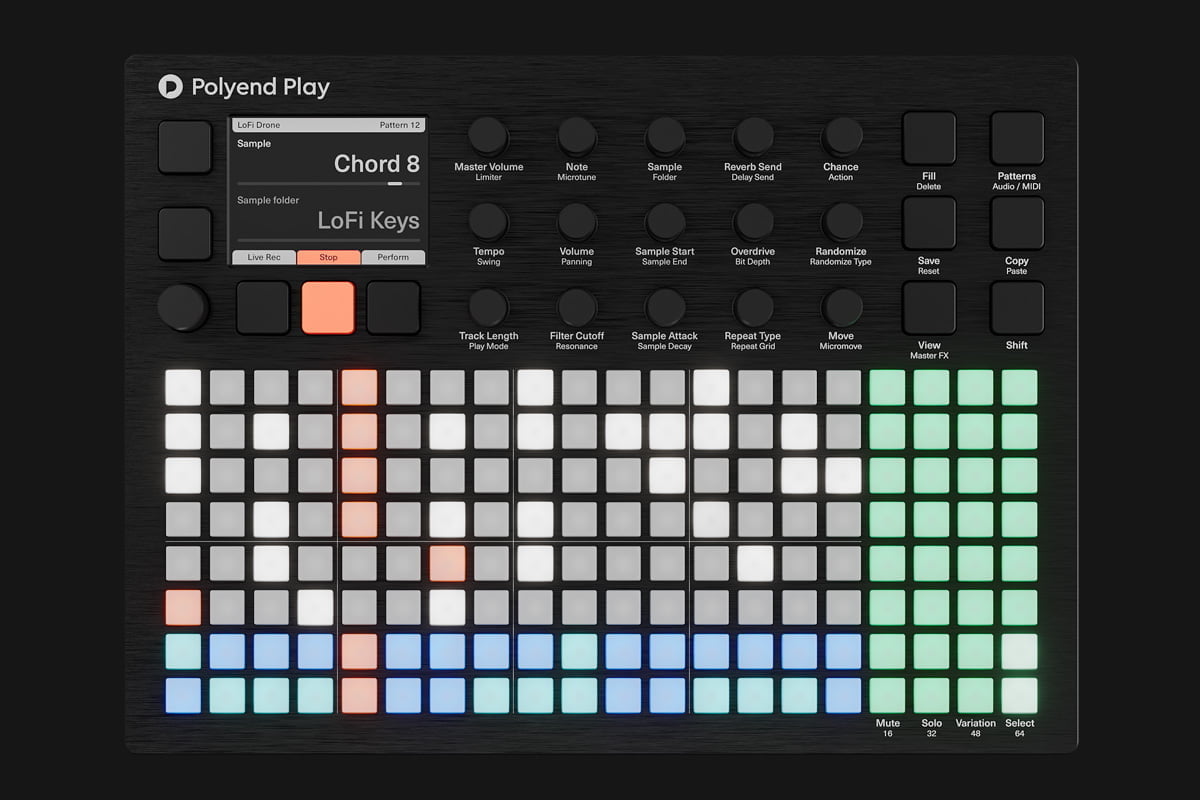Click the screen encoder knob beside transport buttons
Screen dimensions: 1200x800
pos(183,307)
